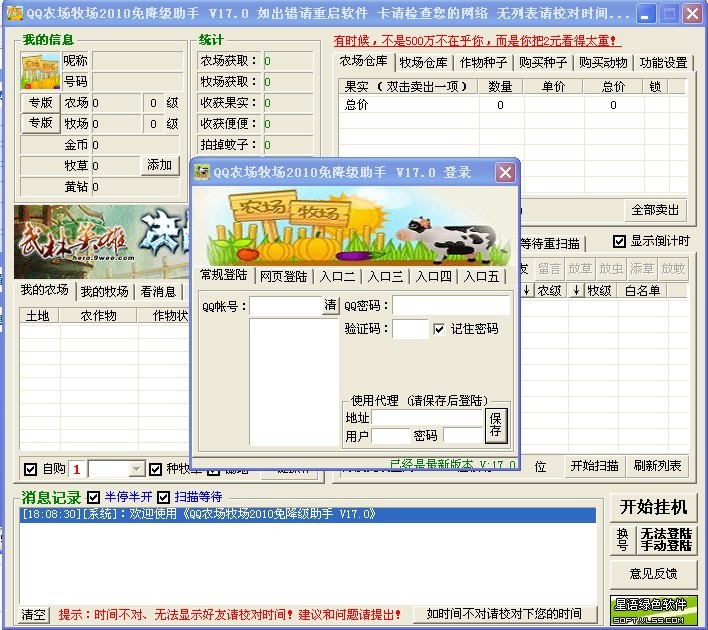This screenshot has width=708, height=630.
Task: Enable the 显示倒计时 checkbox
Action: [619, 241]
